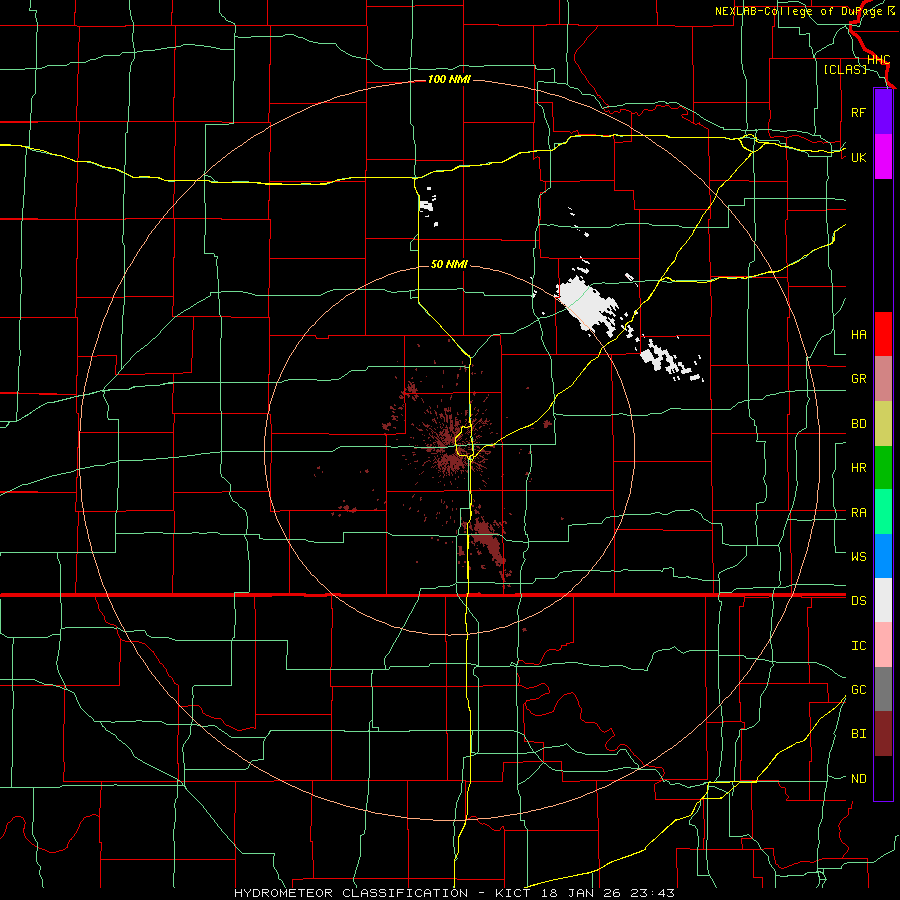Click the 'BD' legend label
Screen dimensions: 900x900
click(858, 424)
